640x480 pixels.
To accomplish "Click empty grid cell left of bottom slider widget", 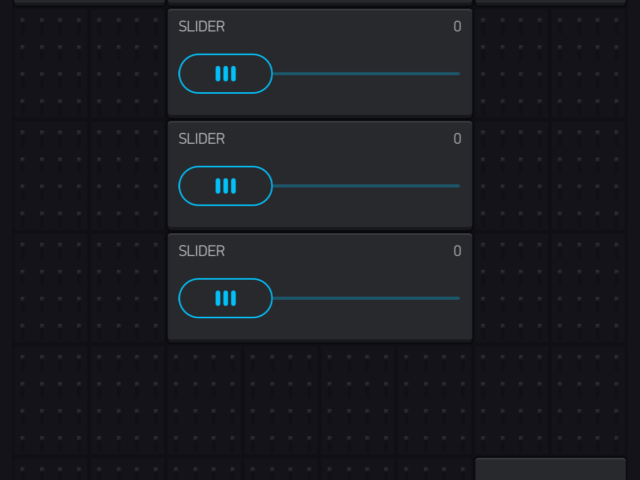I will [x=128, y=288].
